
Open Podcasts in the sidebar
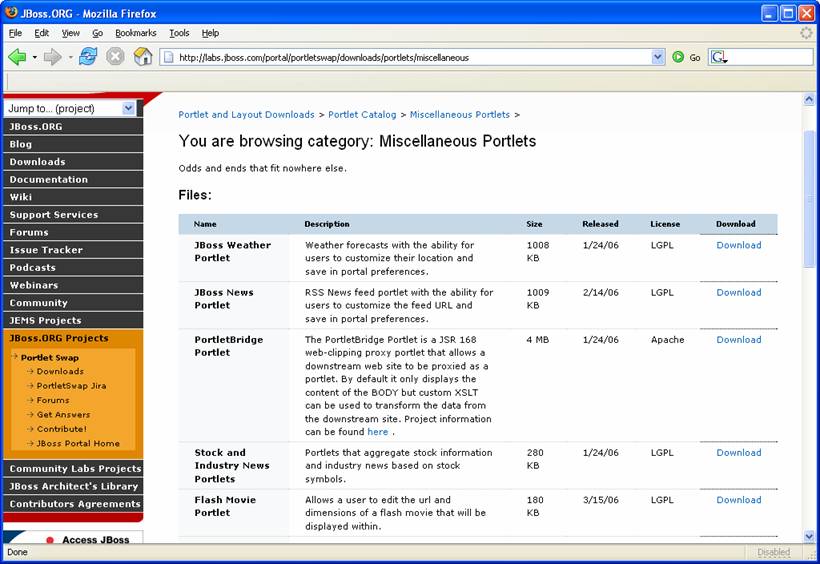[x=73, y=267]
